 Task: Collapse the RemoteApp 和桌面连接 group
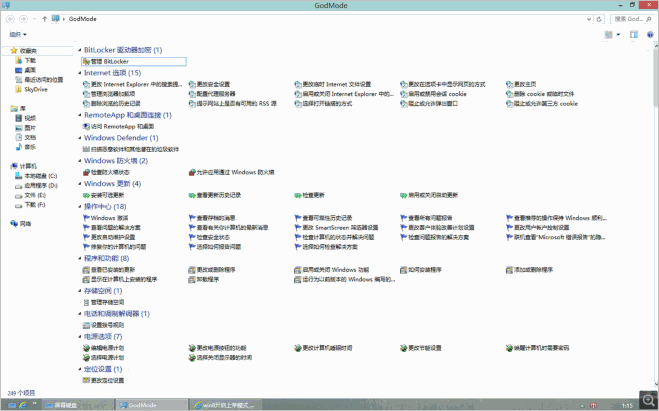point(80,115)
